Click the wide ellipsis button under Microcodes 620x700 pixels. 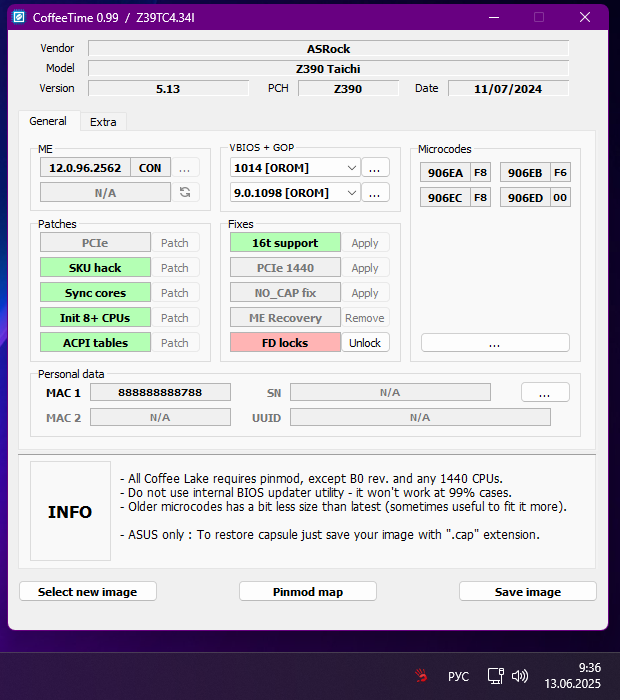(495, 343)
